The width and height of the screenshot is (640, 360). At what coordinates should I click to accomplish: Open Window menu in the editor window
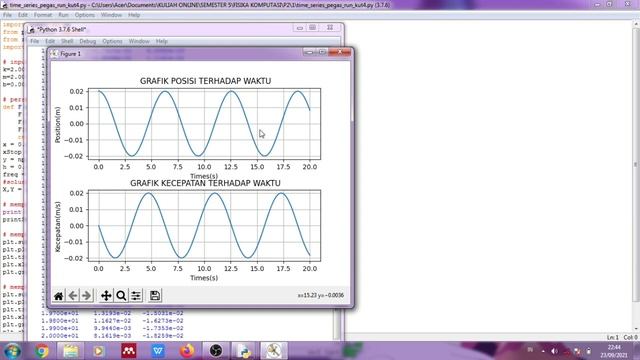(111, 15)
